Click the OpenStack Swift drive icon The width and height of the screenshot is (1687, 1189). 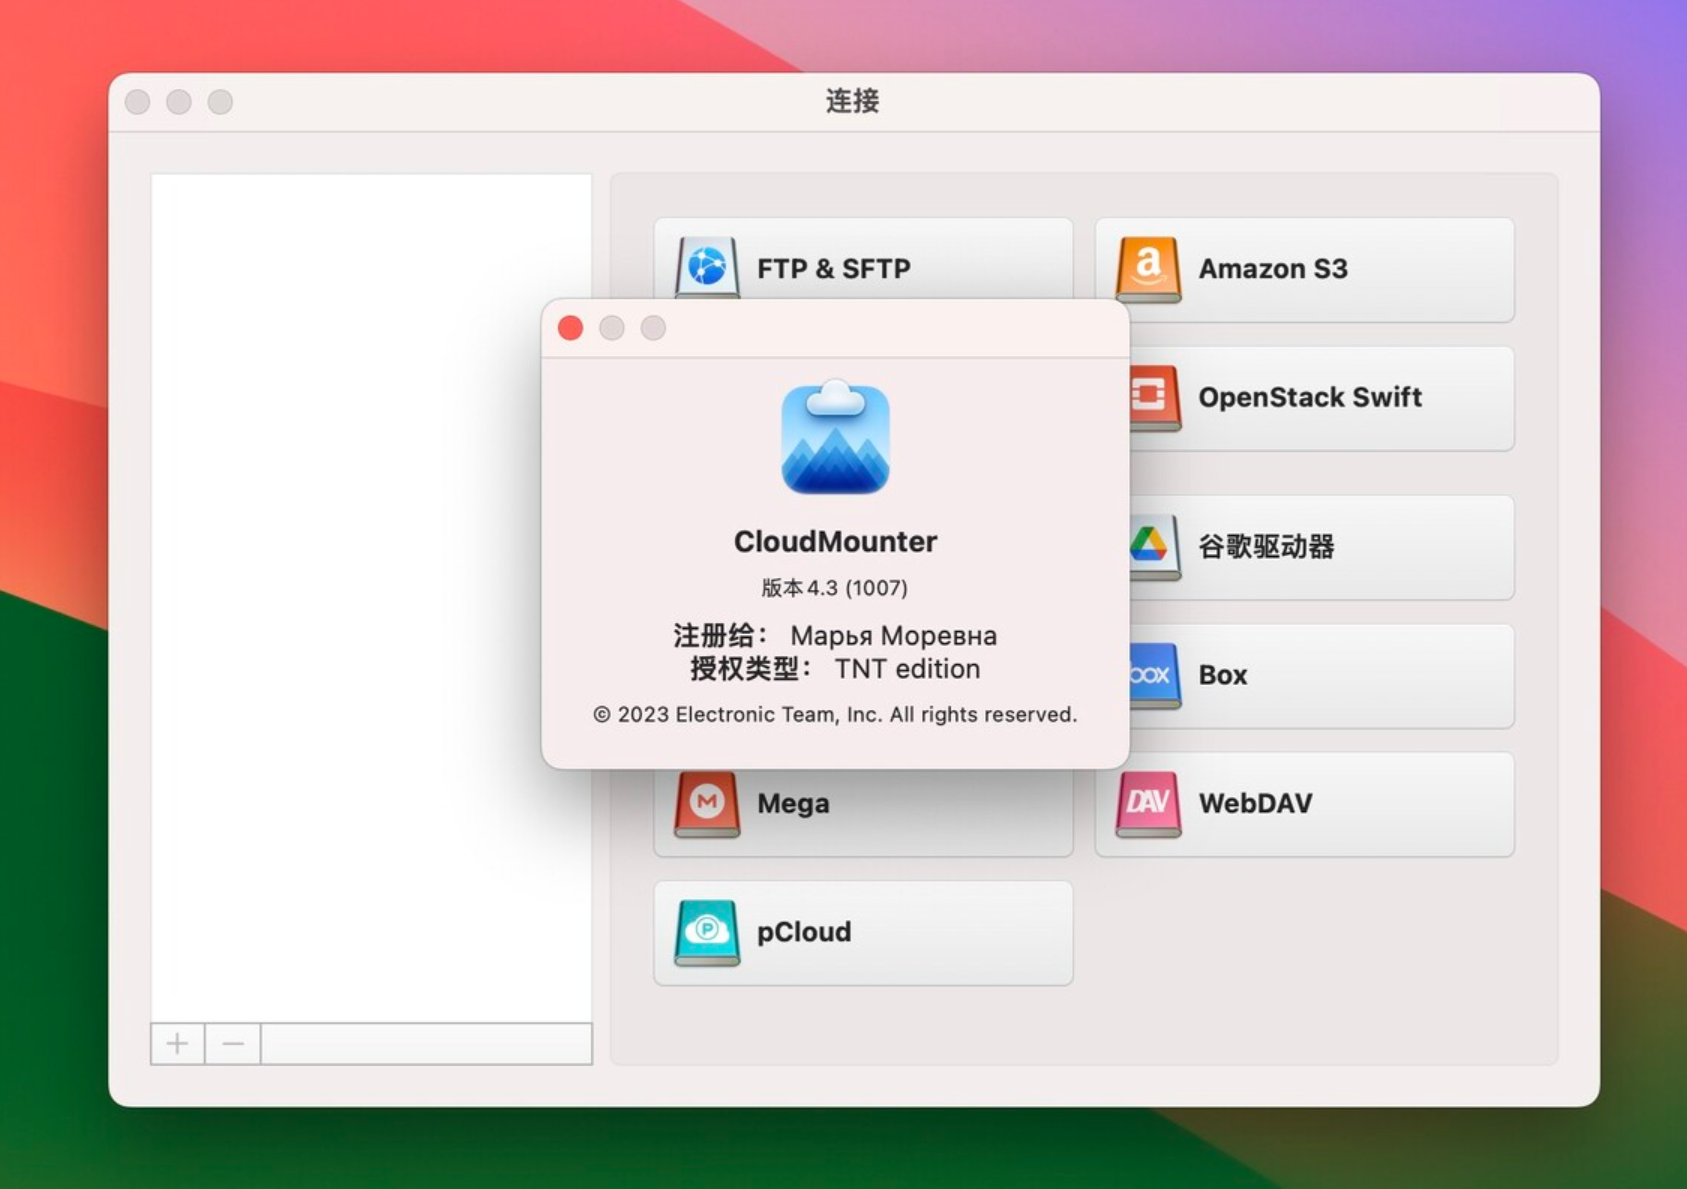click(x=1155, y=398)
